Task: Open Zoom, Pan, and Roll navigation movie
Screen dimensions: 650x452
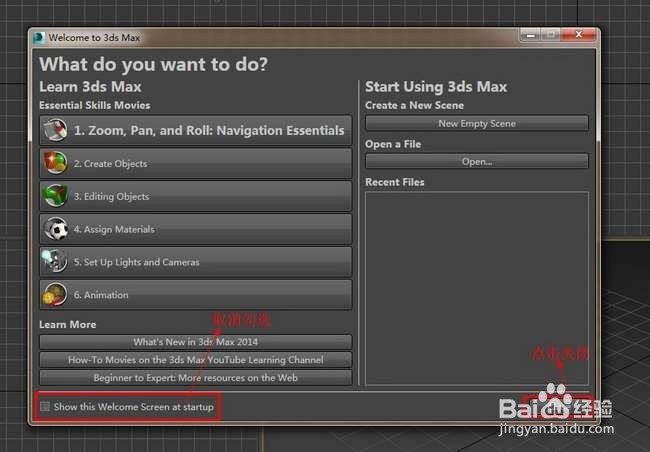Action: tap(196, 130)
